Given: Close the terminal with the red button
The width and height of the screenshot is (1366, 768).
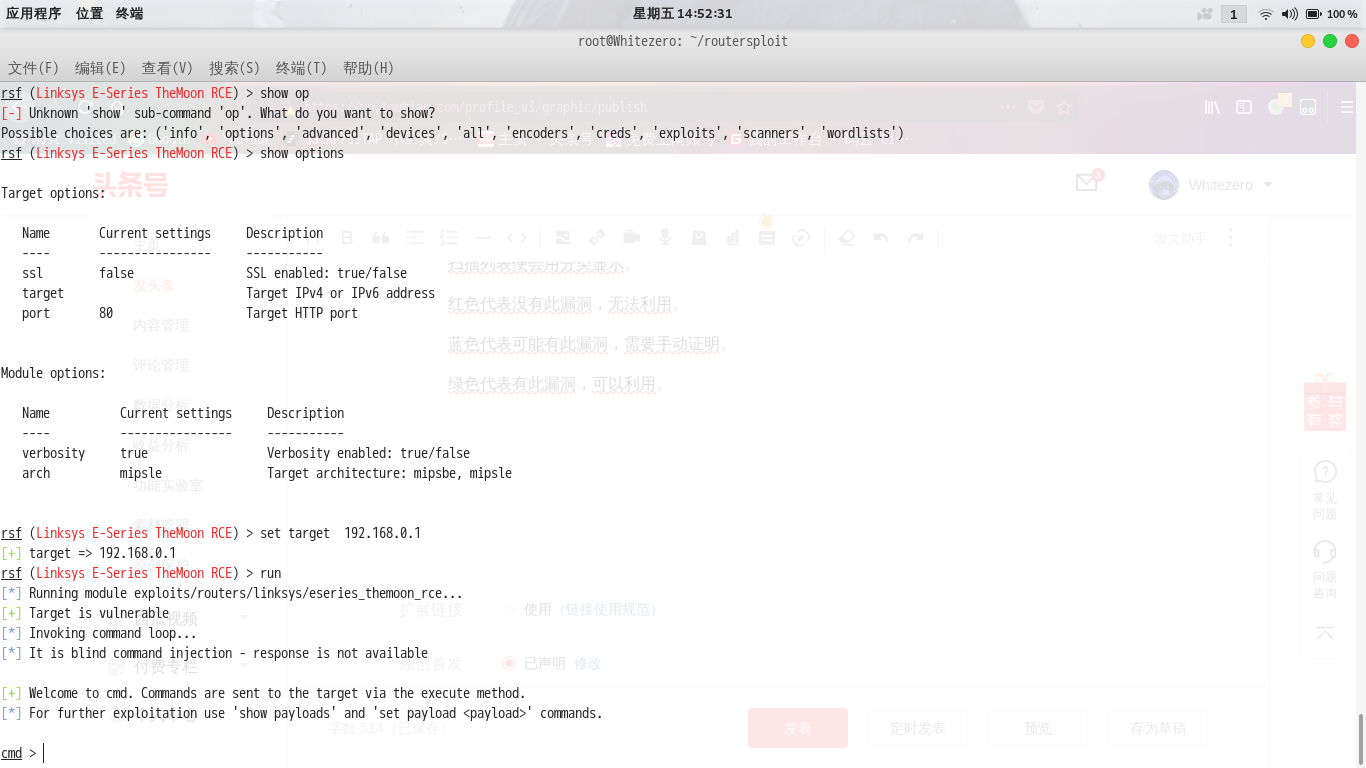Looking at the screenshot, I should tap(1352, 41).
